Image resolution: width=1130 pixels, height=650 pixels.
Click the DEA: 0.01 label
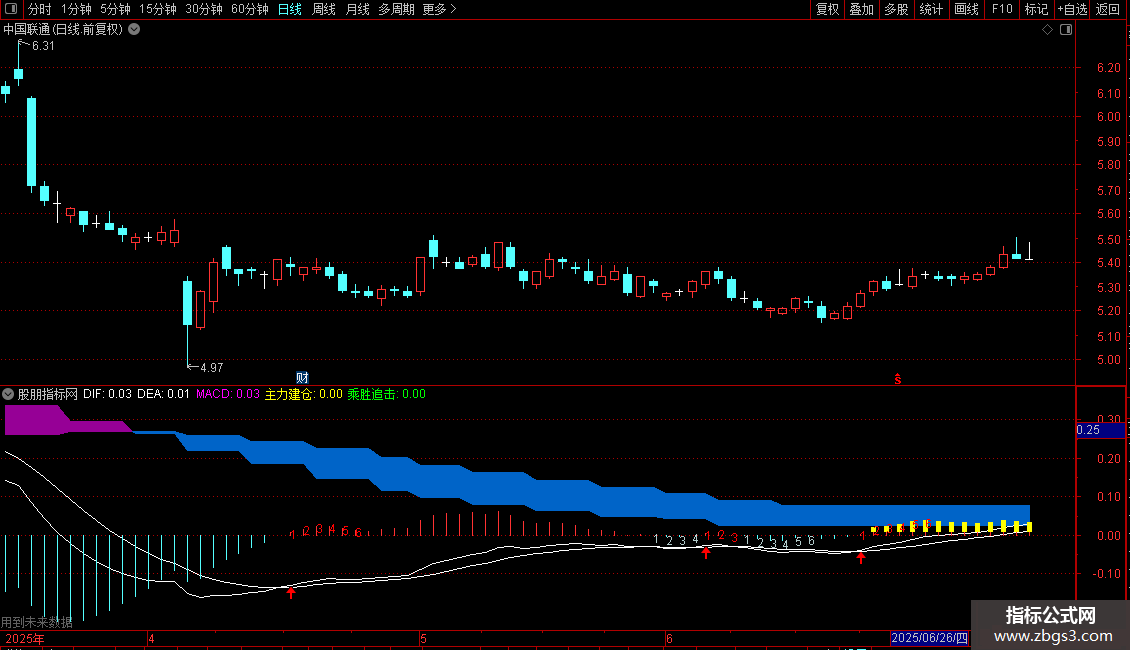(x=164, y=394)
